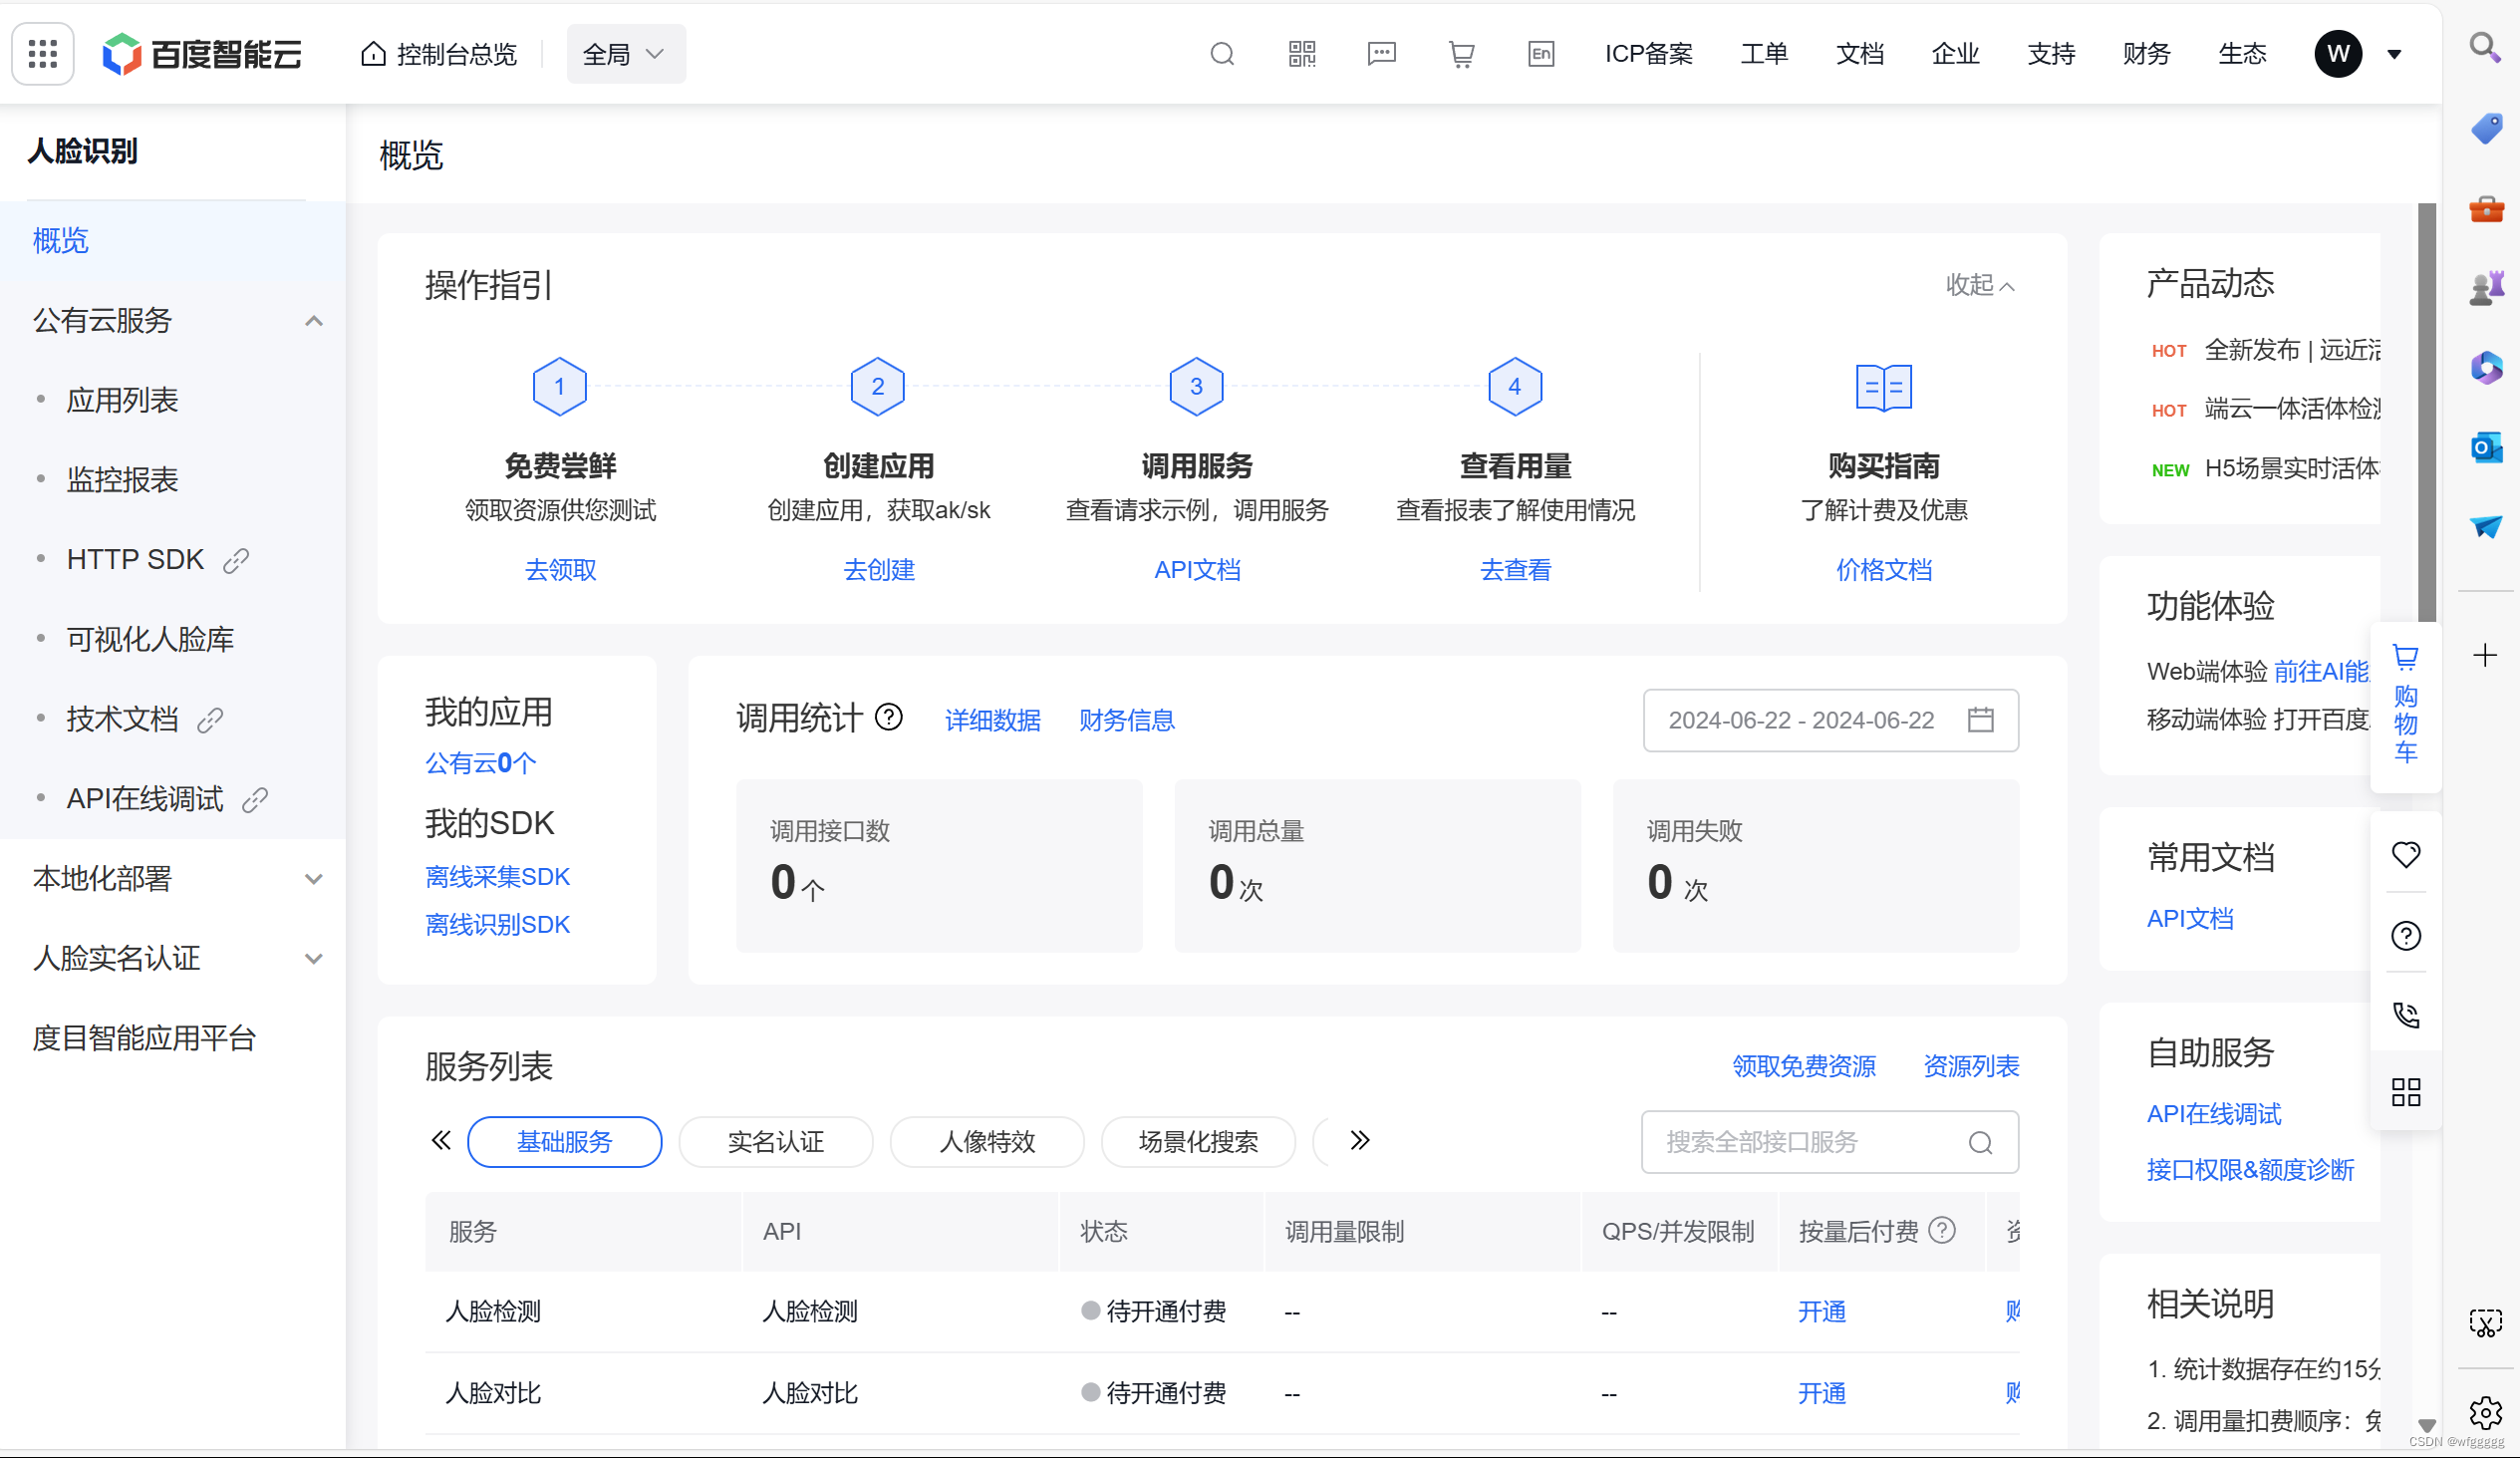Click the floating heart favorite icon
The image size is (2520, 1458).
coord(2405,855)
